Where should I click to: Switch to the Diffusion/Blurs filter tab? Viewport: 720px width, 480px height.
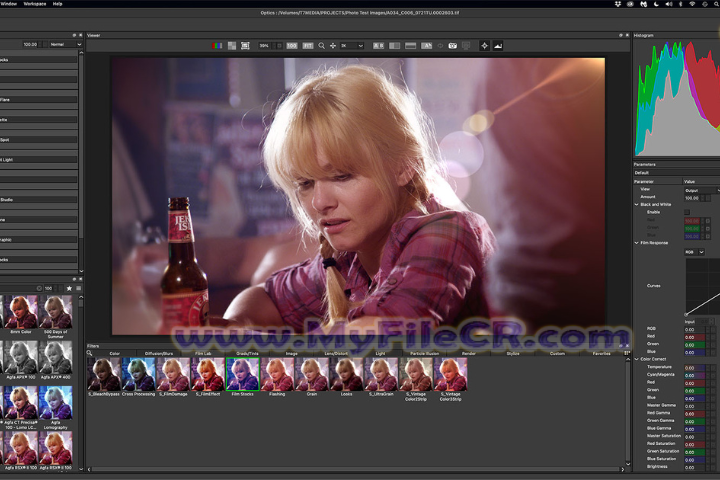pyautogui.click(x=159, y=353)
